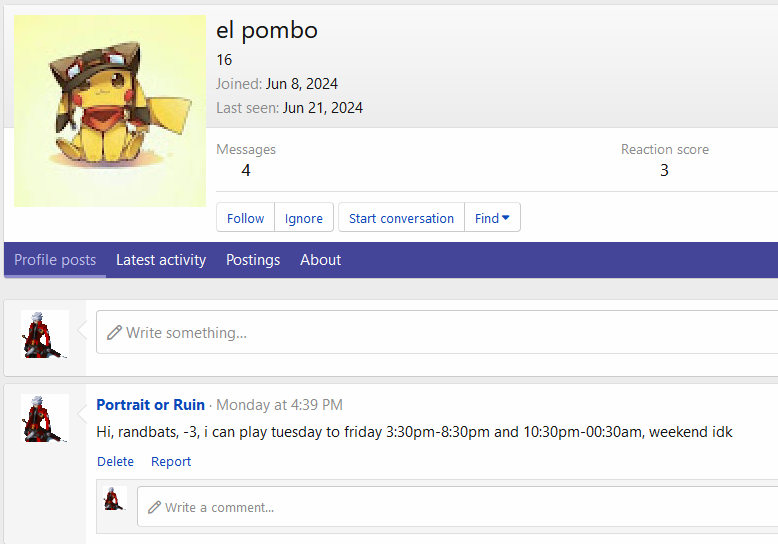Click the small avatar beside comment box
Image resolution: width=778 pixels, height=544 pixels.
tap(114, 499)
